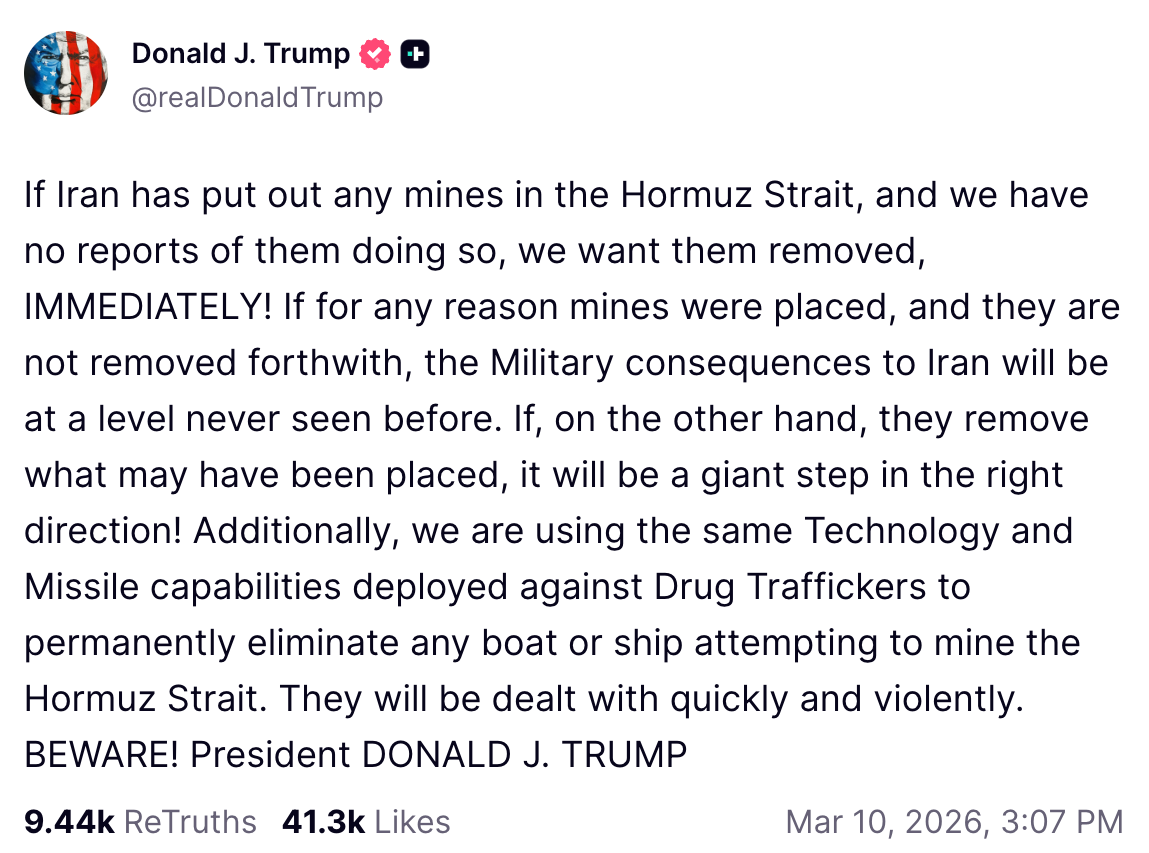Click the @realDonaldTrump handle
Screen dimensions: 1149x853
point(256,97)
